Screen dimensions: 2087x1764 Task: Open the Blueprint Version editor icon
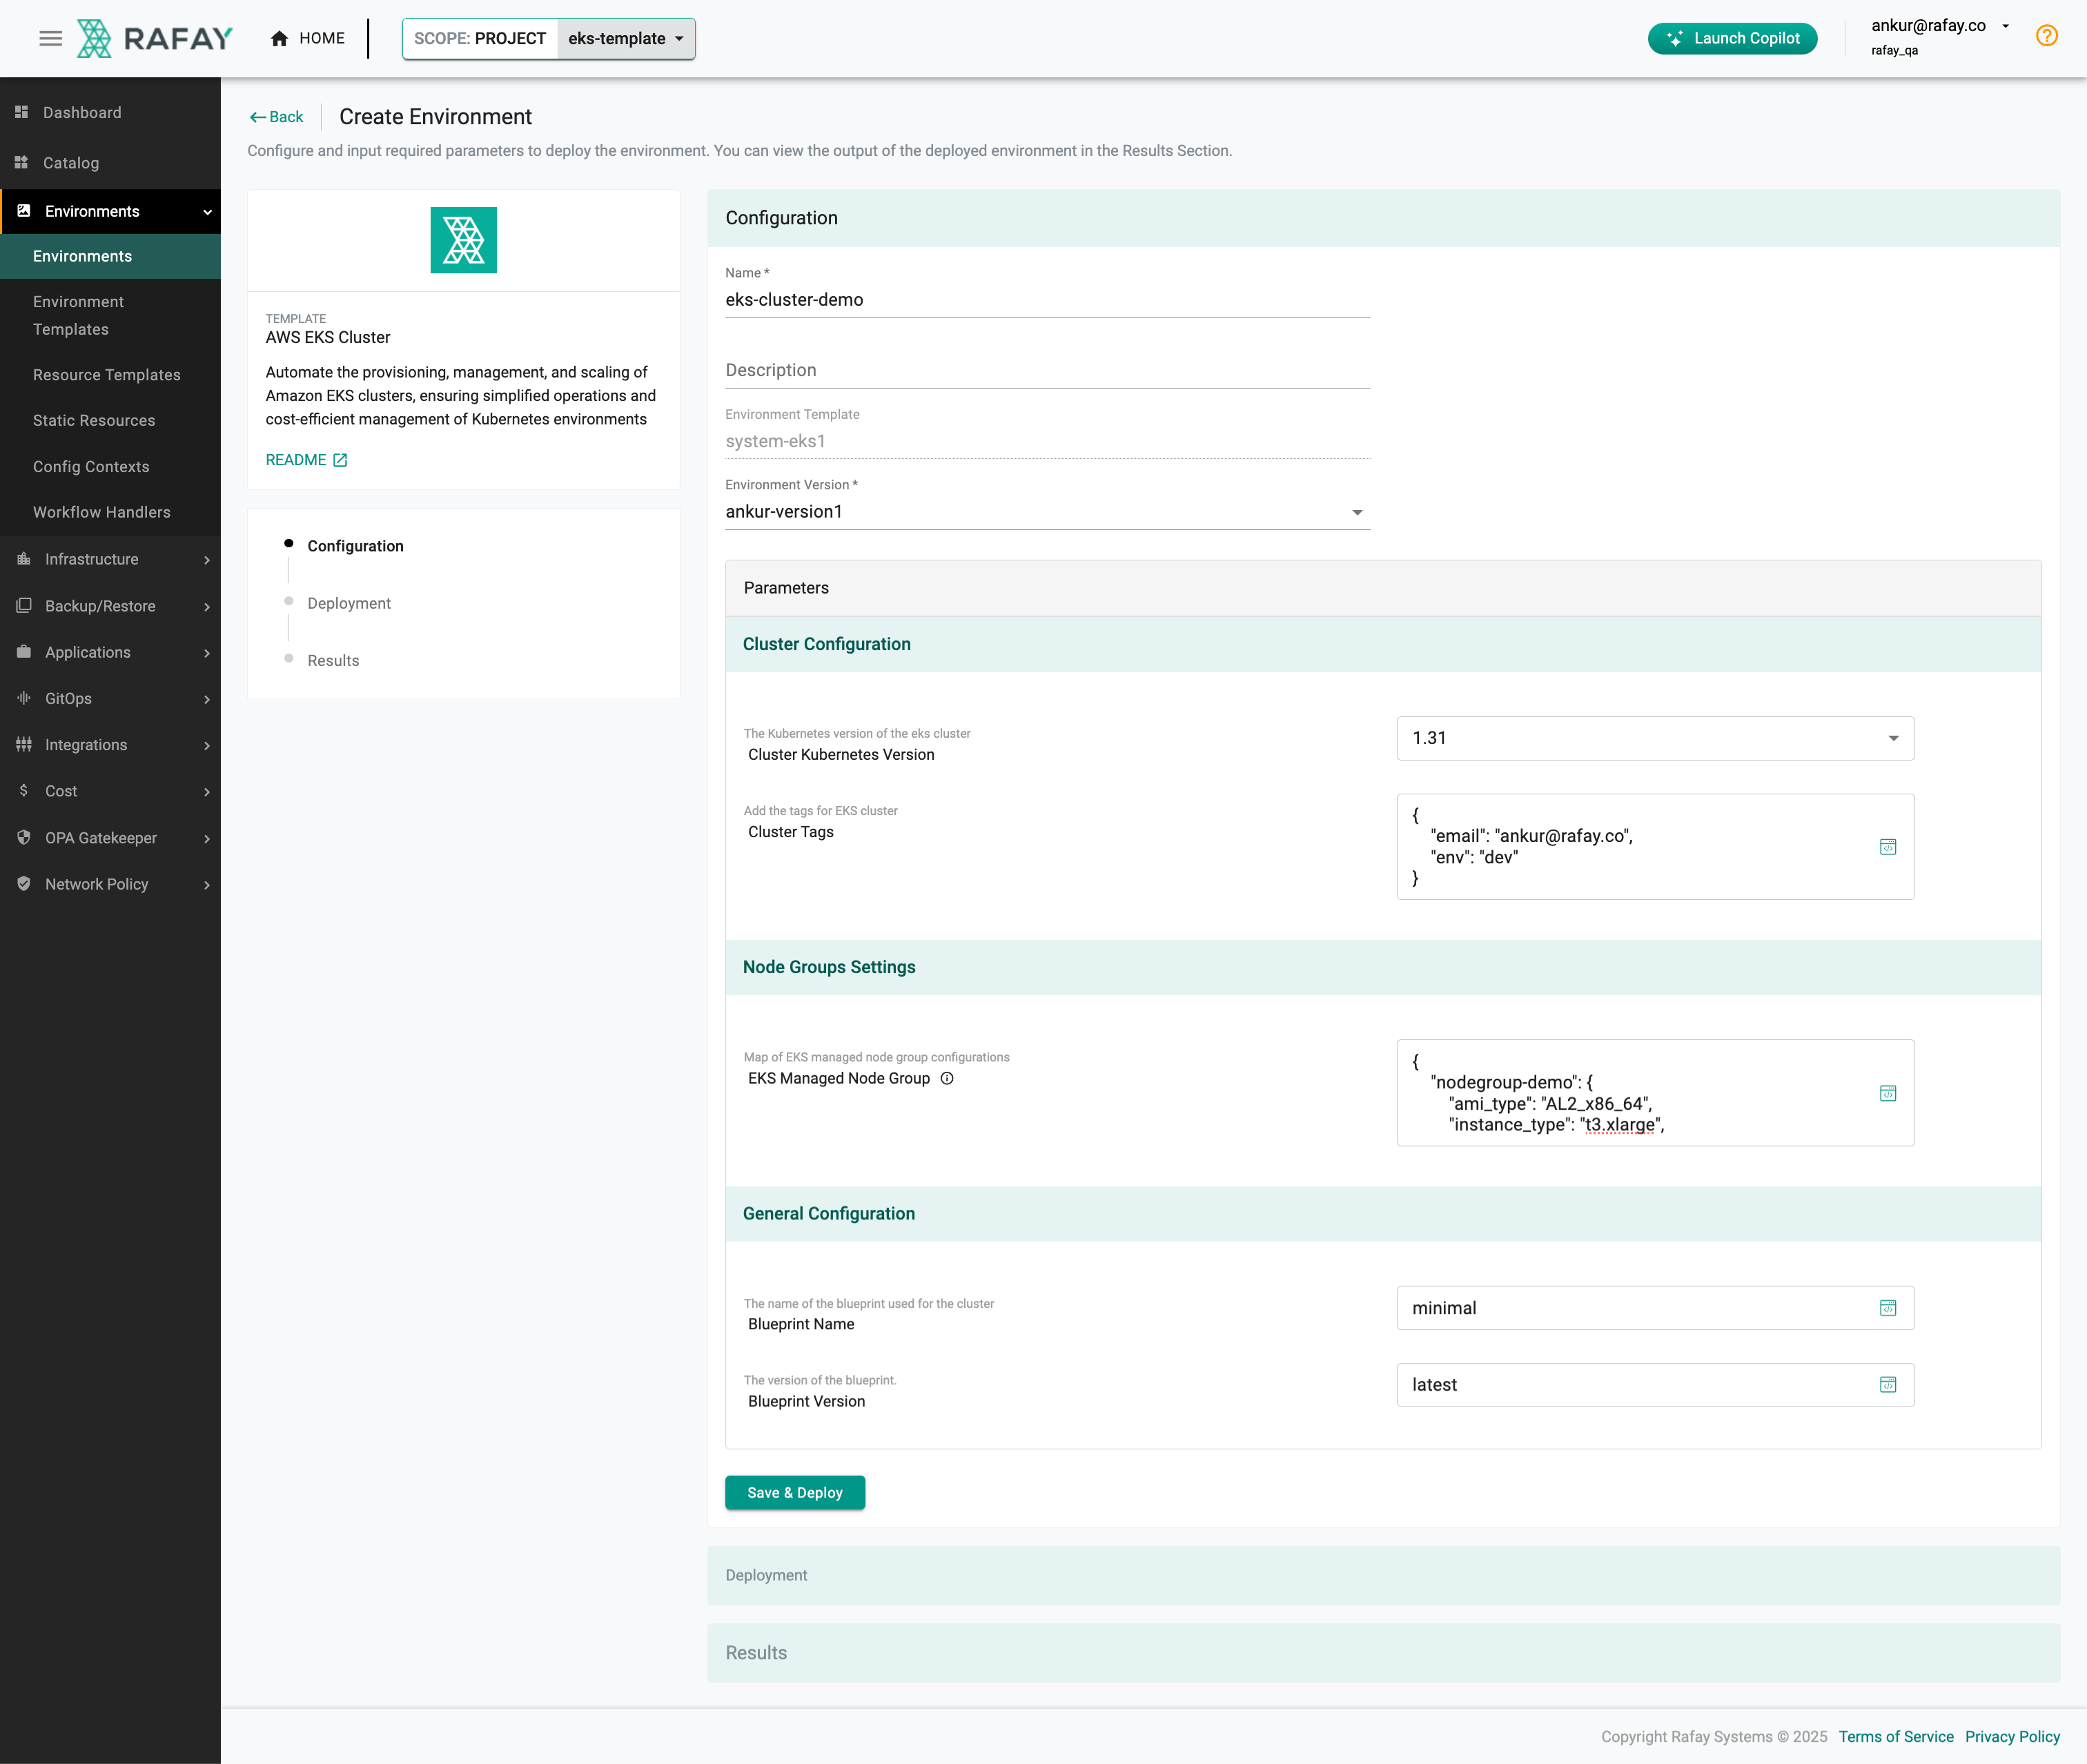[x=1888, y=1385]
